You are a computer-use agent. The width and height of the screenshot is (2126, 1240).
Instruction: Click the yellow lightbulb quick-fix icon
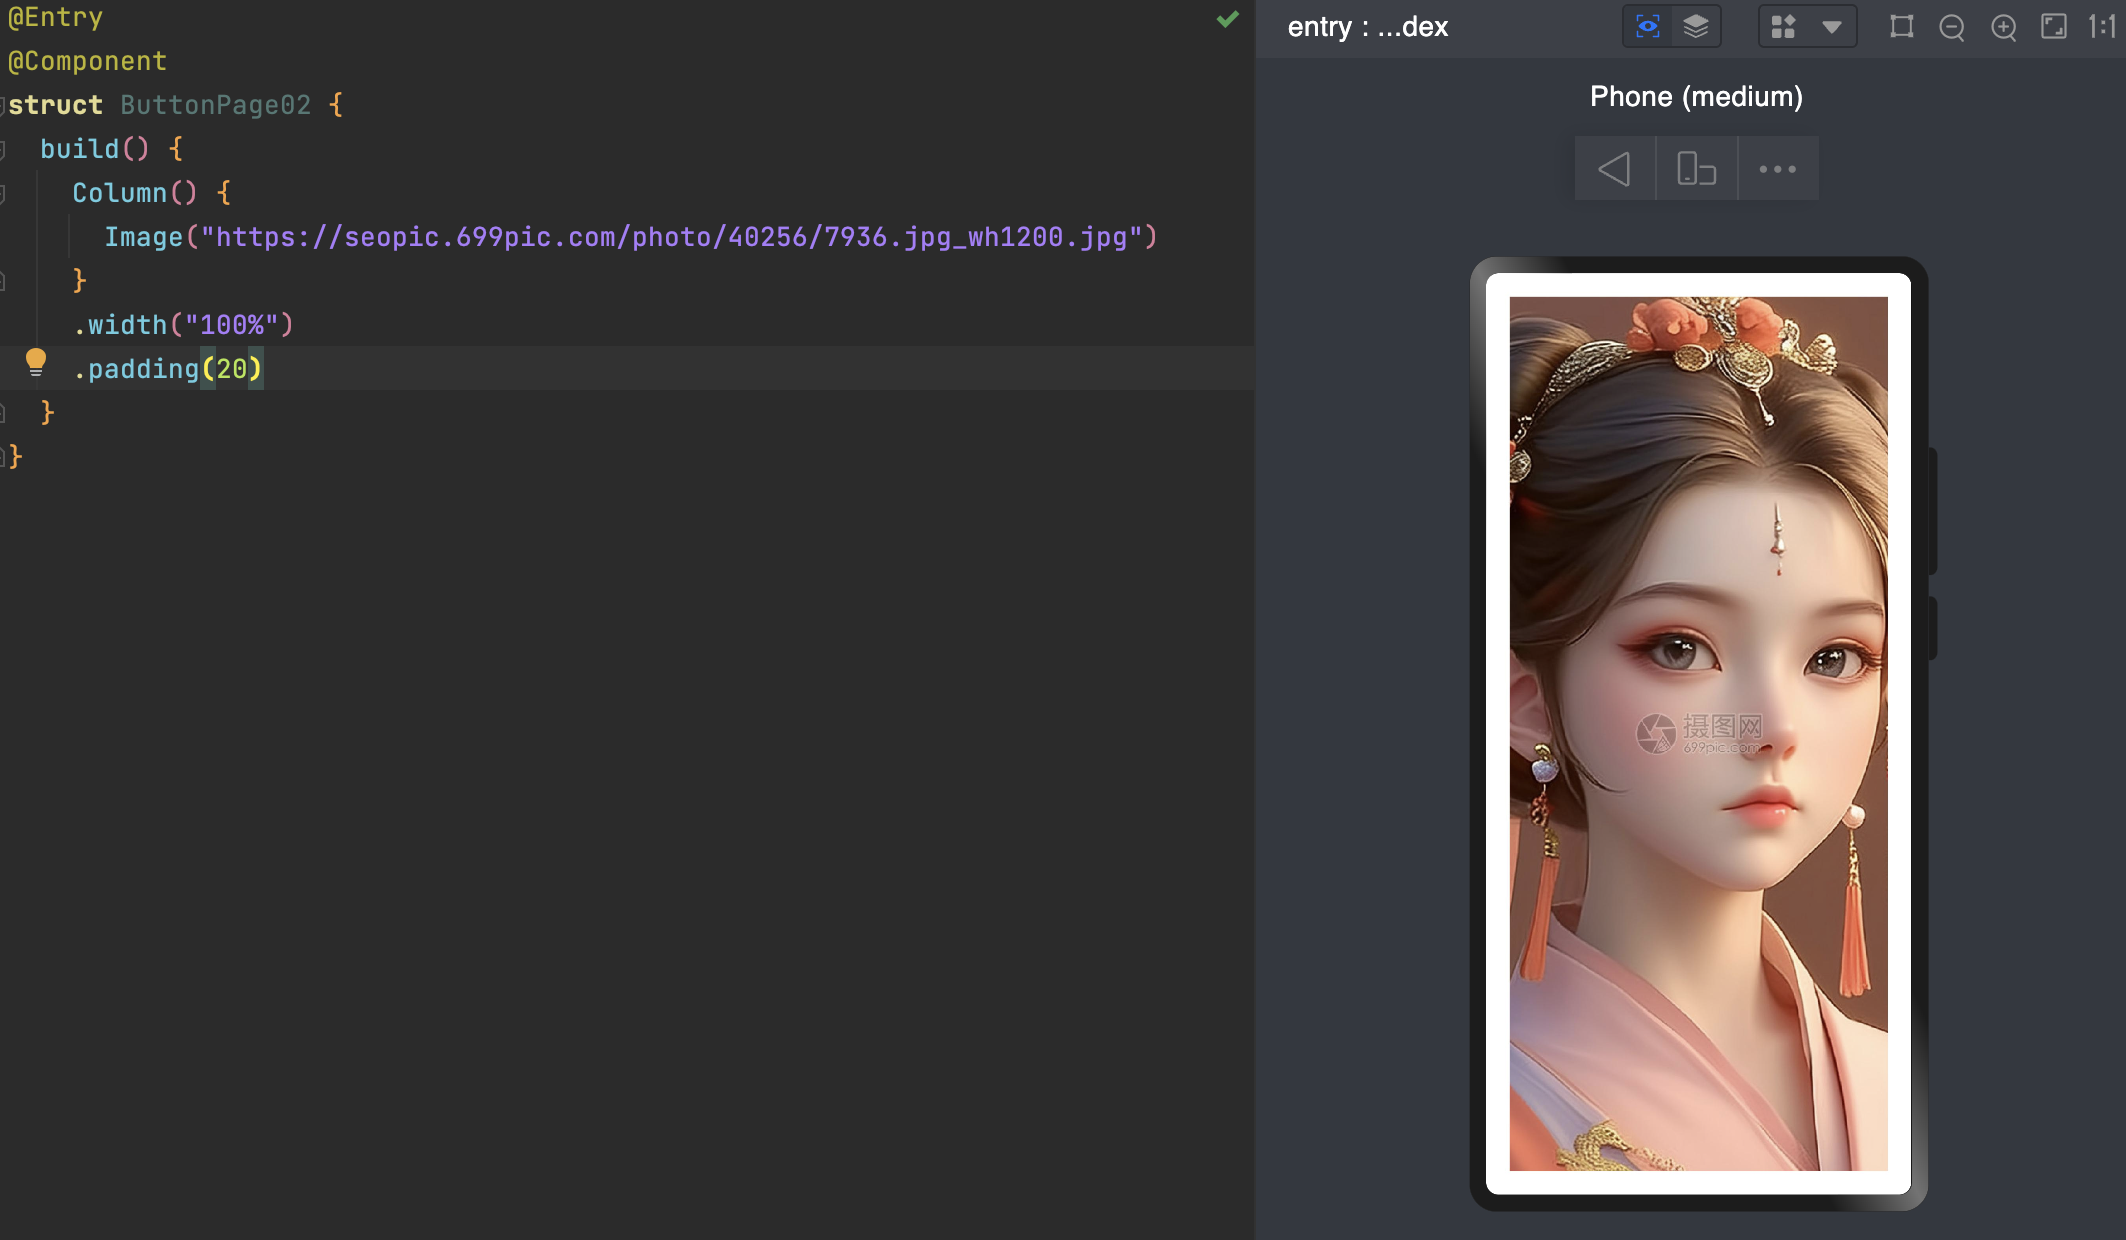(35, 362)
